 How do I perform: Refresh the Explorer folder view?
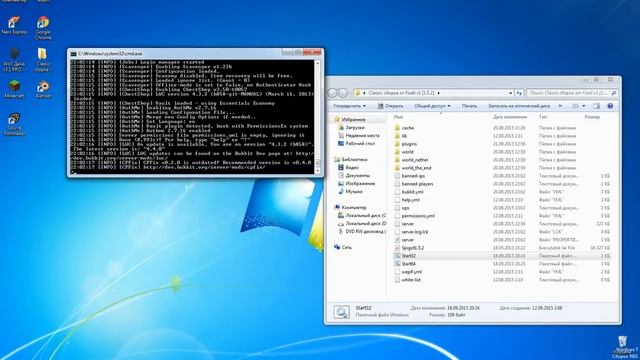[519, 93]
